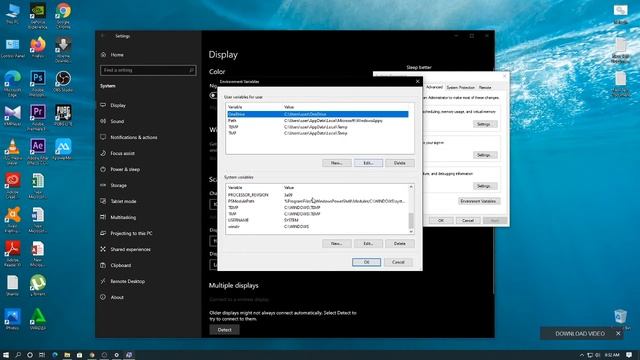Open the Avast antivirus desktop icon

point(13,220)
